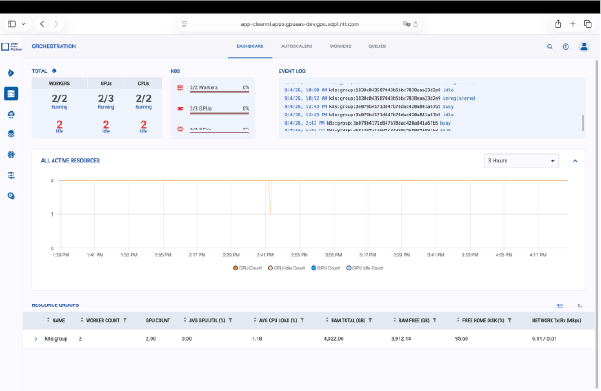The height and width of the screenshot is (391, 601).
Task: Switch to the Workers tab
Action: pos(340,46)
